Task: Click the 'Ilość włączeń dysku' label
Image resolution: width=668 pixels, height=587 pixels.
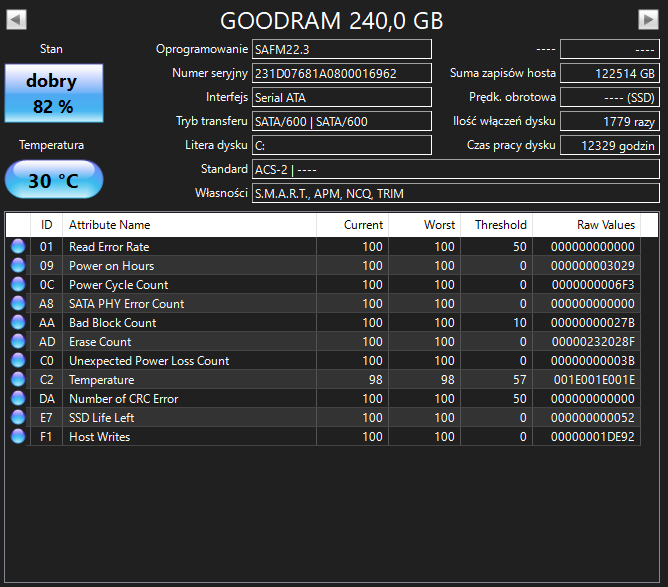Action: coord(504,121)
